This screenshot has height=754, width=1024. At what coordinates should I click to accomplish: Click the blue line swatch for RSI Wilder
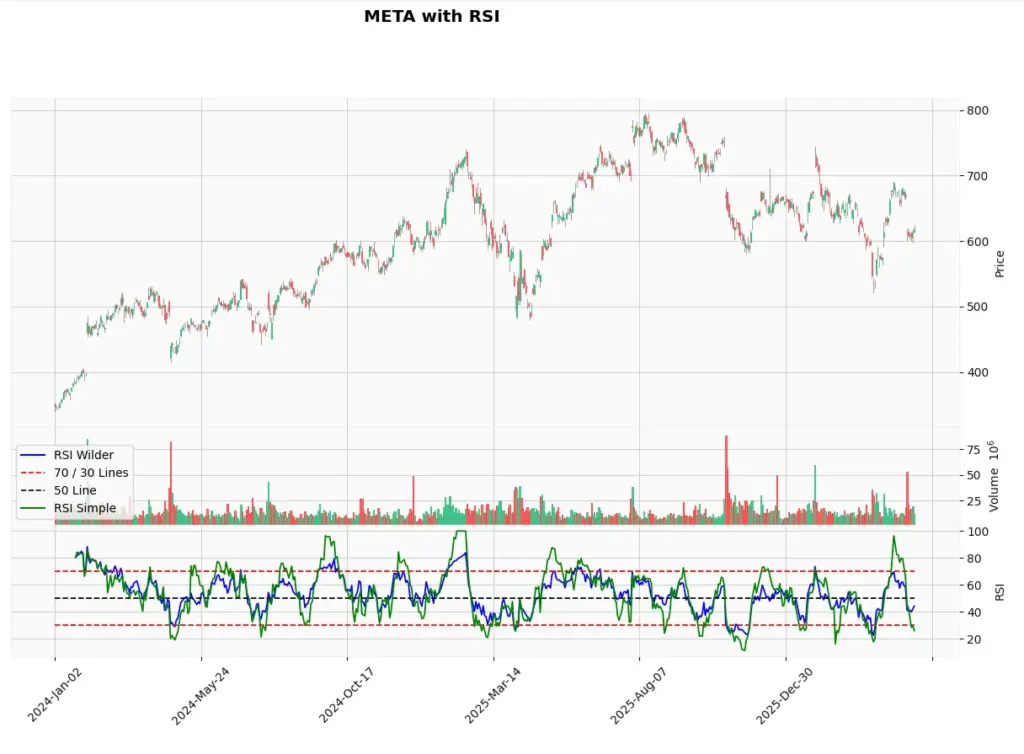[x=33, y=455]
